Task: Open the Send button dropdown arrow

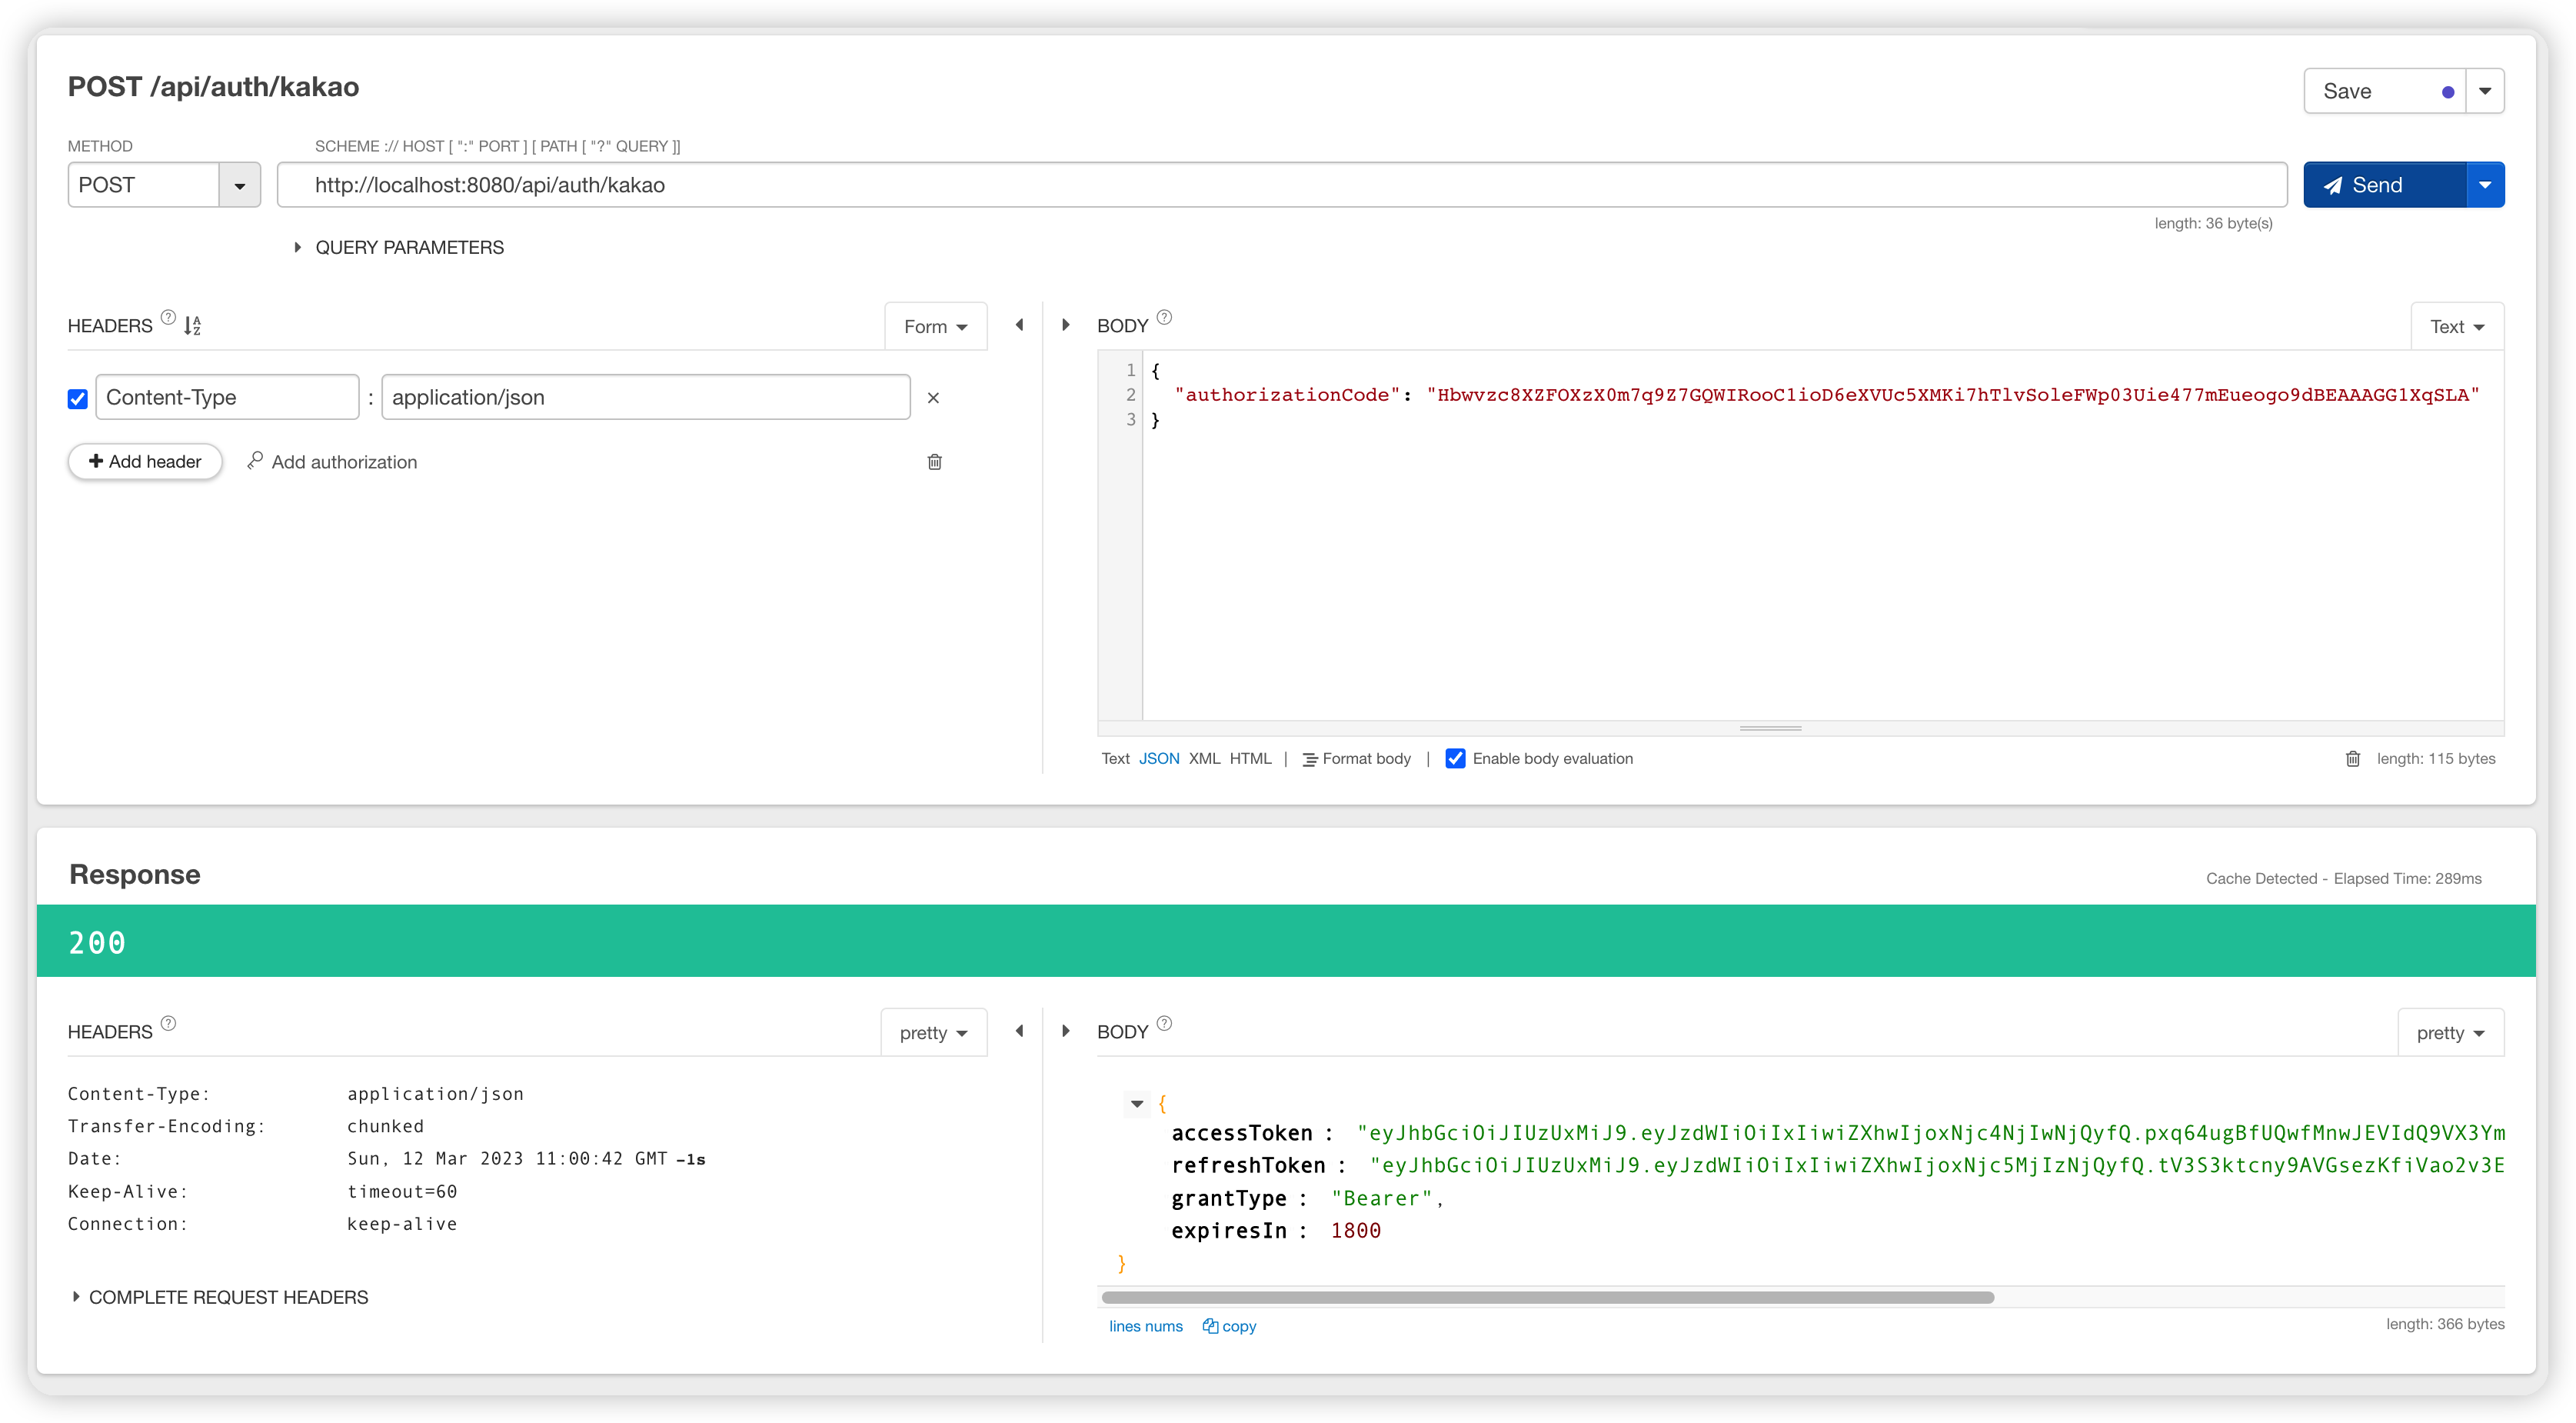Action: tap(2485, 185)
